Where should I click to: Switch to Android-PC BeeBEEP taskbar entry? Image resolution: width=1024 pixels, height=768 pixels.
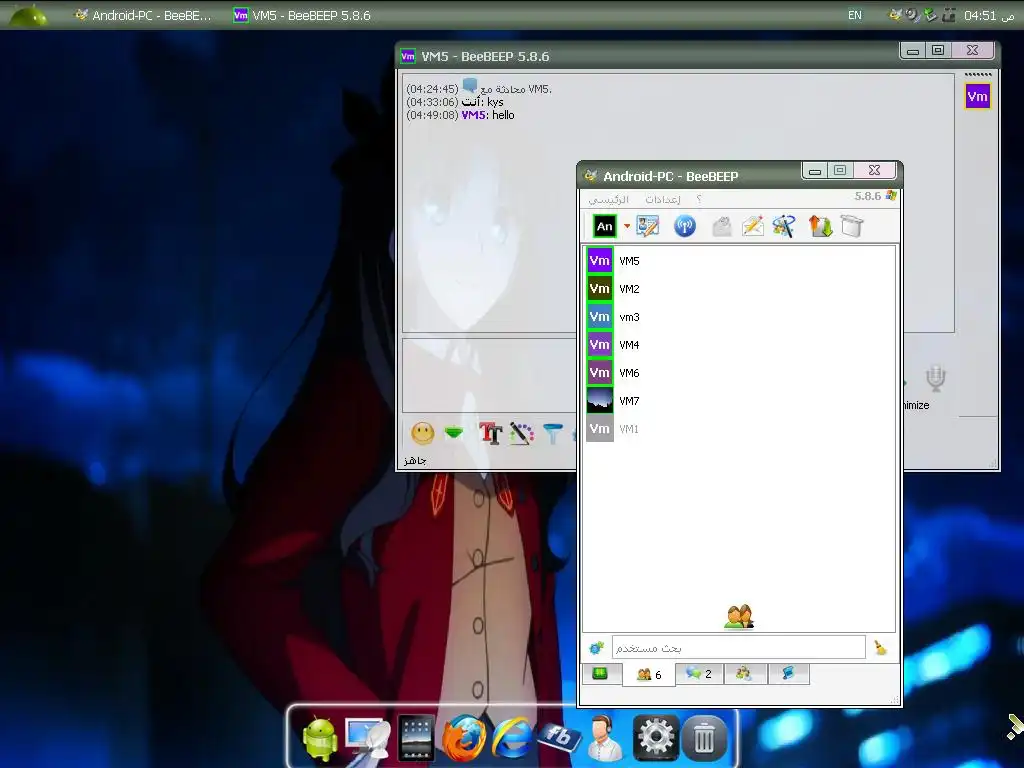point(145,15)
